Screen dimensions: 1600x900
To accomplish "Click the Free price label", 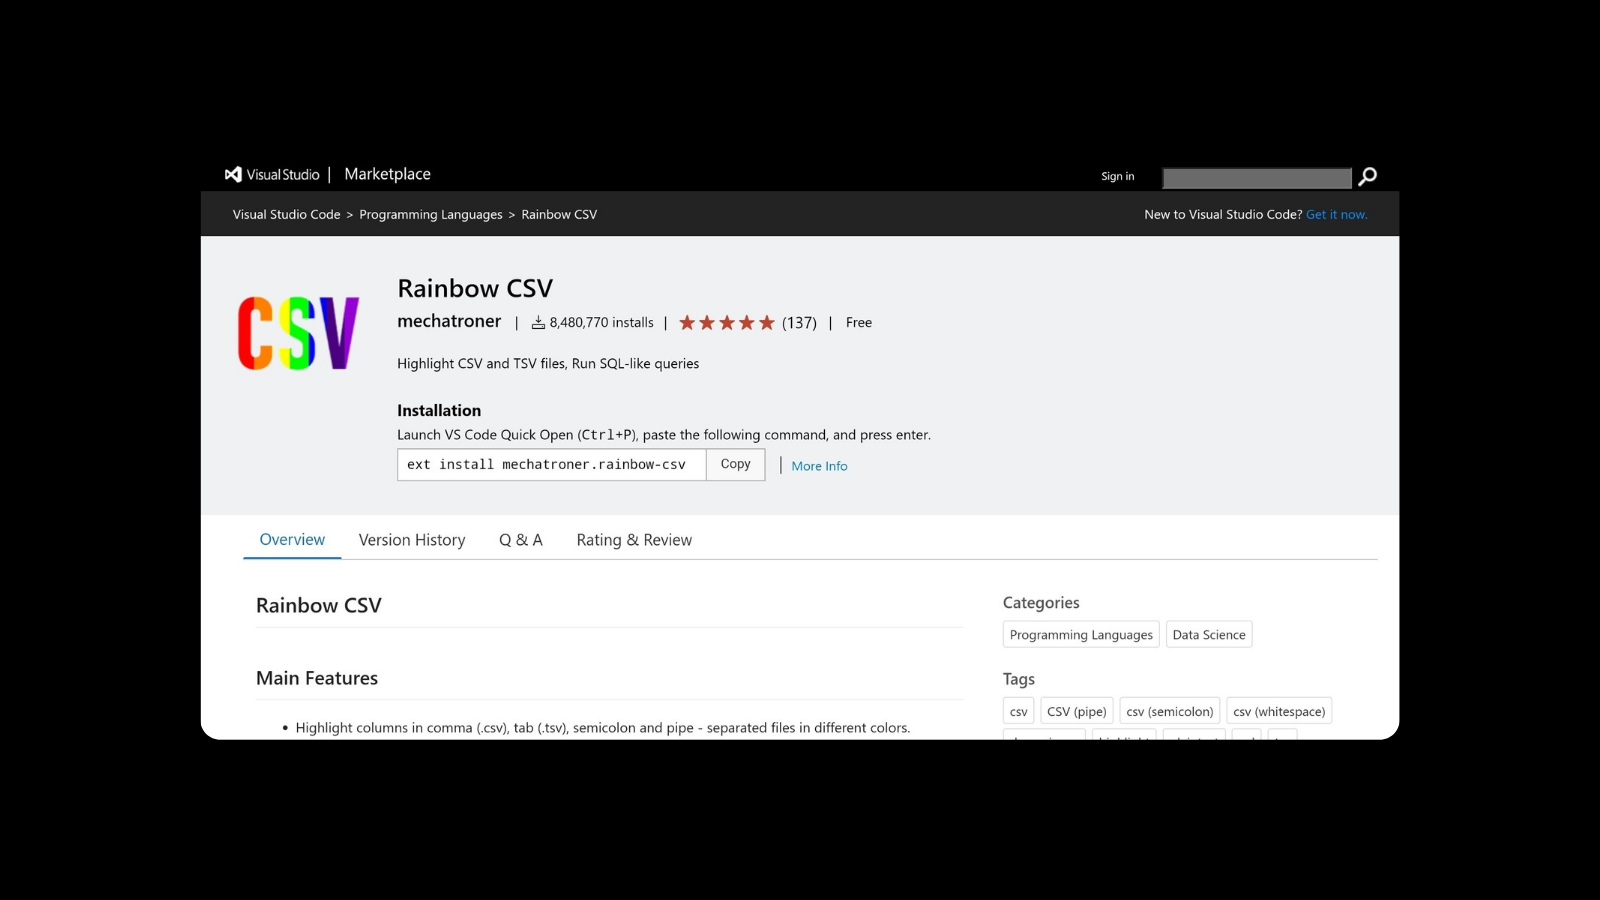I will [859, 322].
